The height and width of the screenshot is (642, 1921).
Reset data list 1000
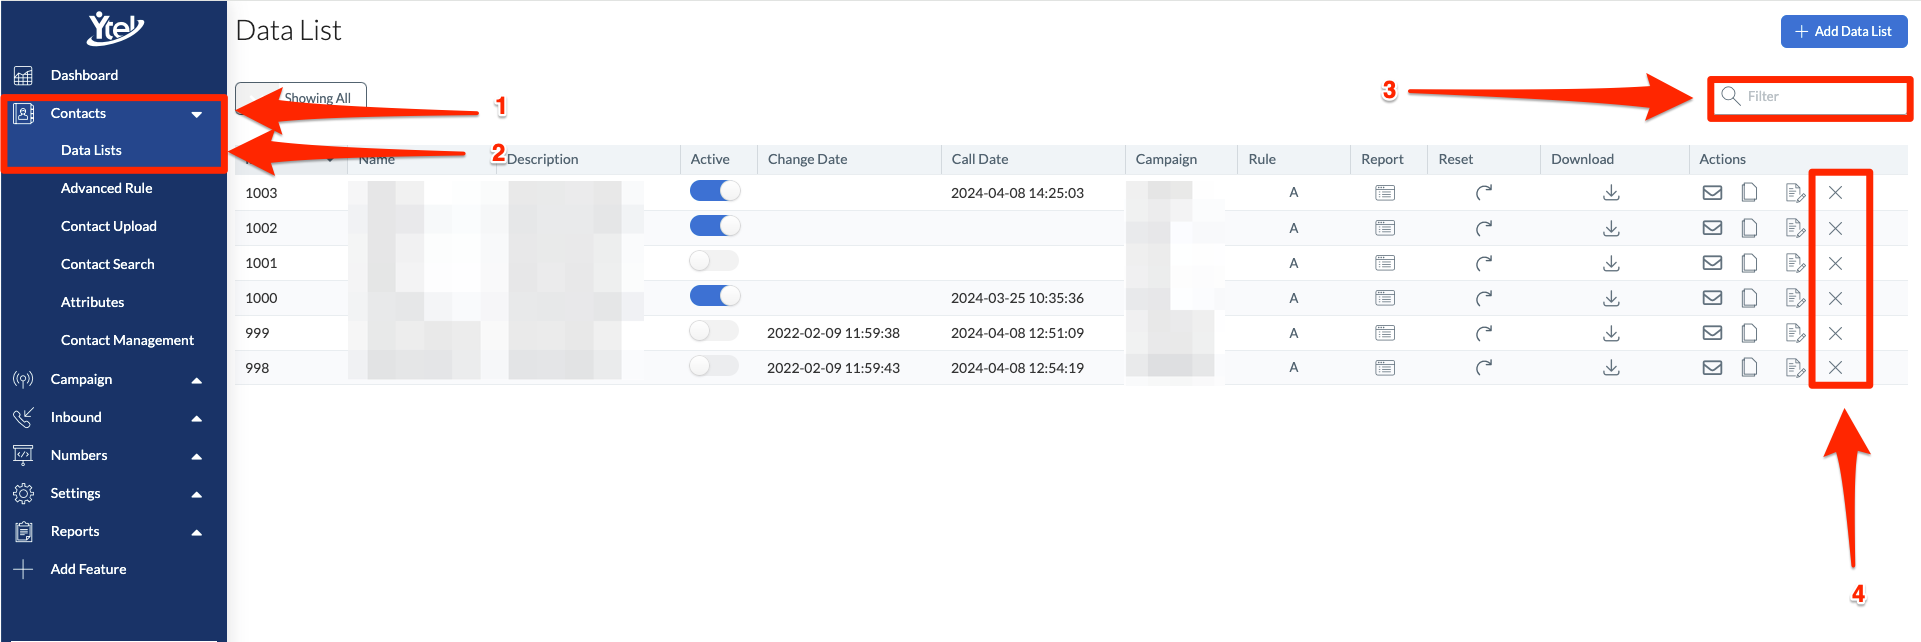(x=1484, y=298)
